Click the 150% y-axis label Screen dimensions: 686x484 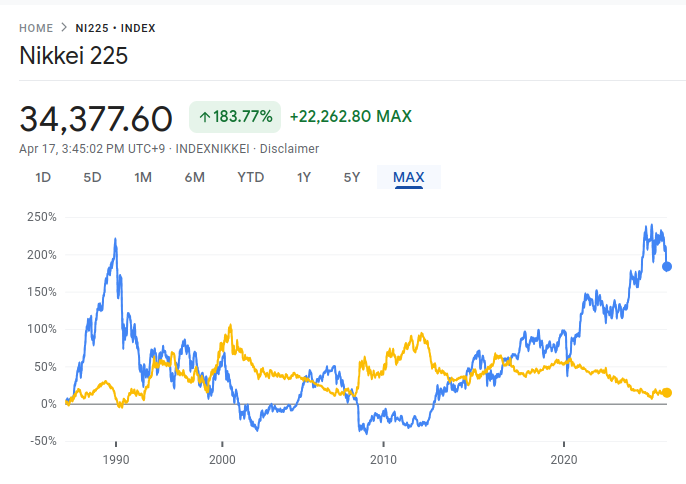tap(42, 292)
